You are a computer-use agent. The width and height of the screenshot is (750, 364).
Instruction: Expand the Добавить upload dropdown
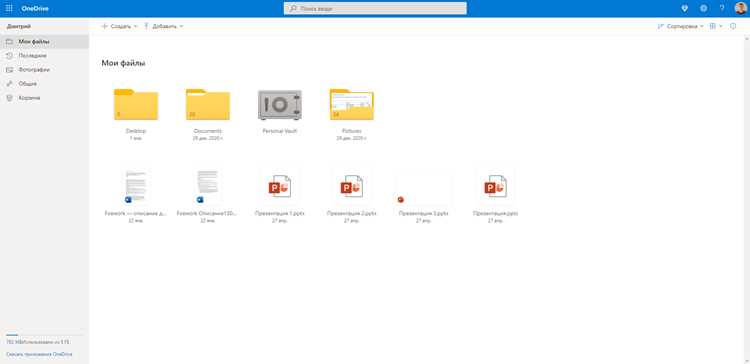pyautogui.click(x=163, y=26)
